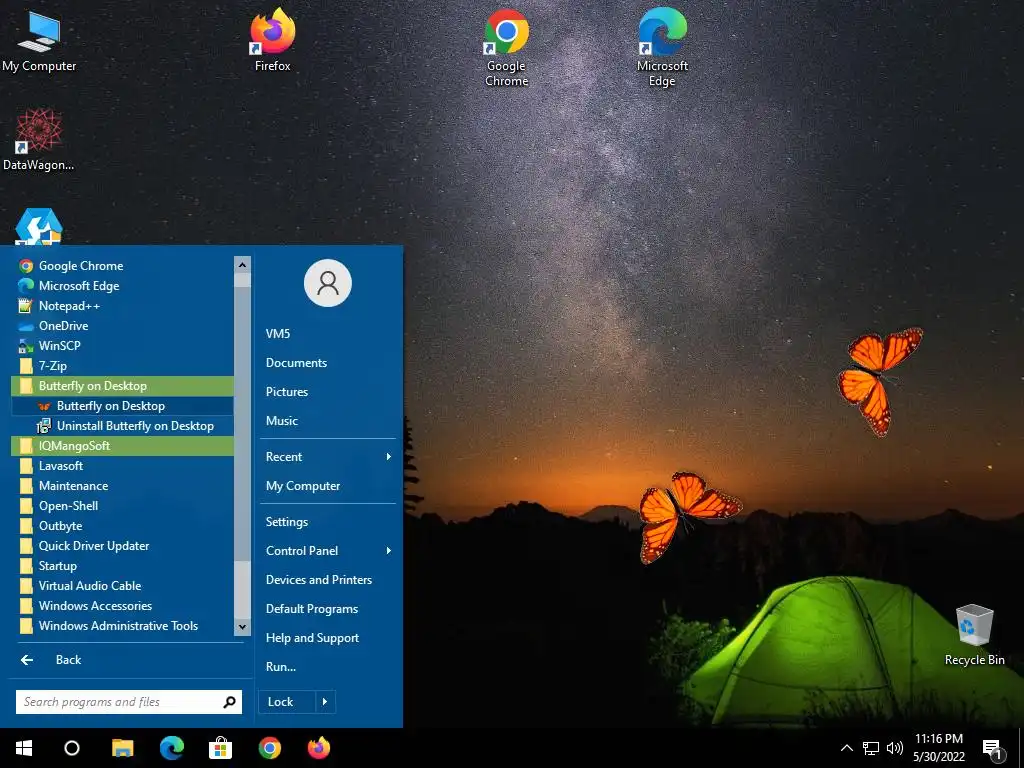Viewport: 1024px width, 768px height.
Task: Launch Google Chrome from the taskbar
Action: (x=270, y=748)
